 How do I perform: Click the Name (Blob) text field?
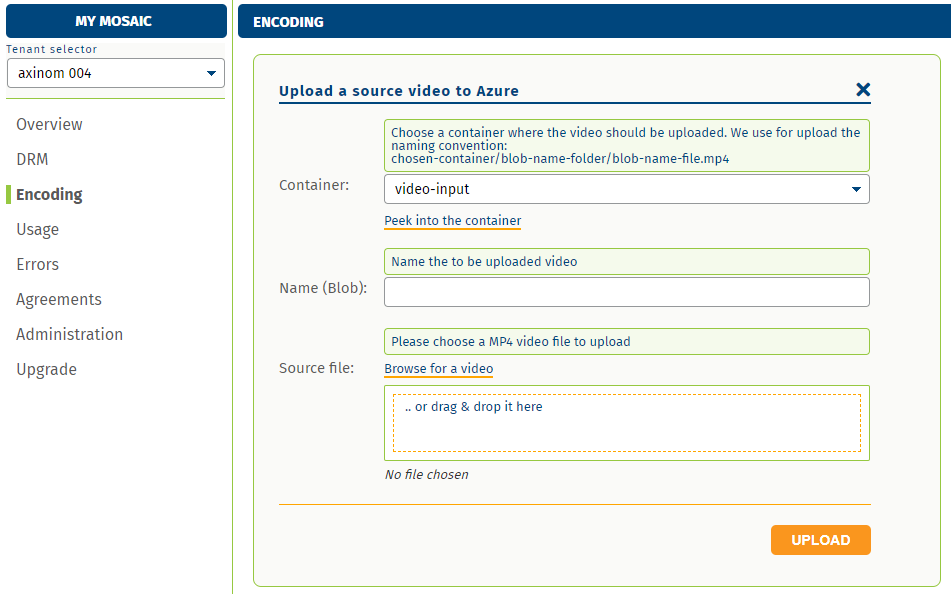coord(626,291)
